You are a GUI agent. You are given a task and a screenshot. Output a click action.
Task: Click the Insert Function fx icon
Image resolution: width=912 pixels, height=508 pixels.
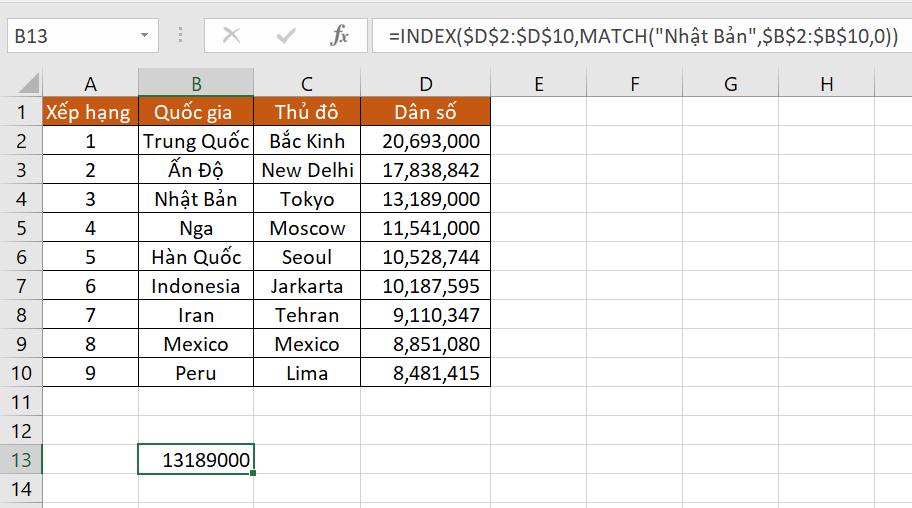(340, 36)
